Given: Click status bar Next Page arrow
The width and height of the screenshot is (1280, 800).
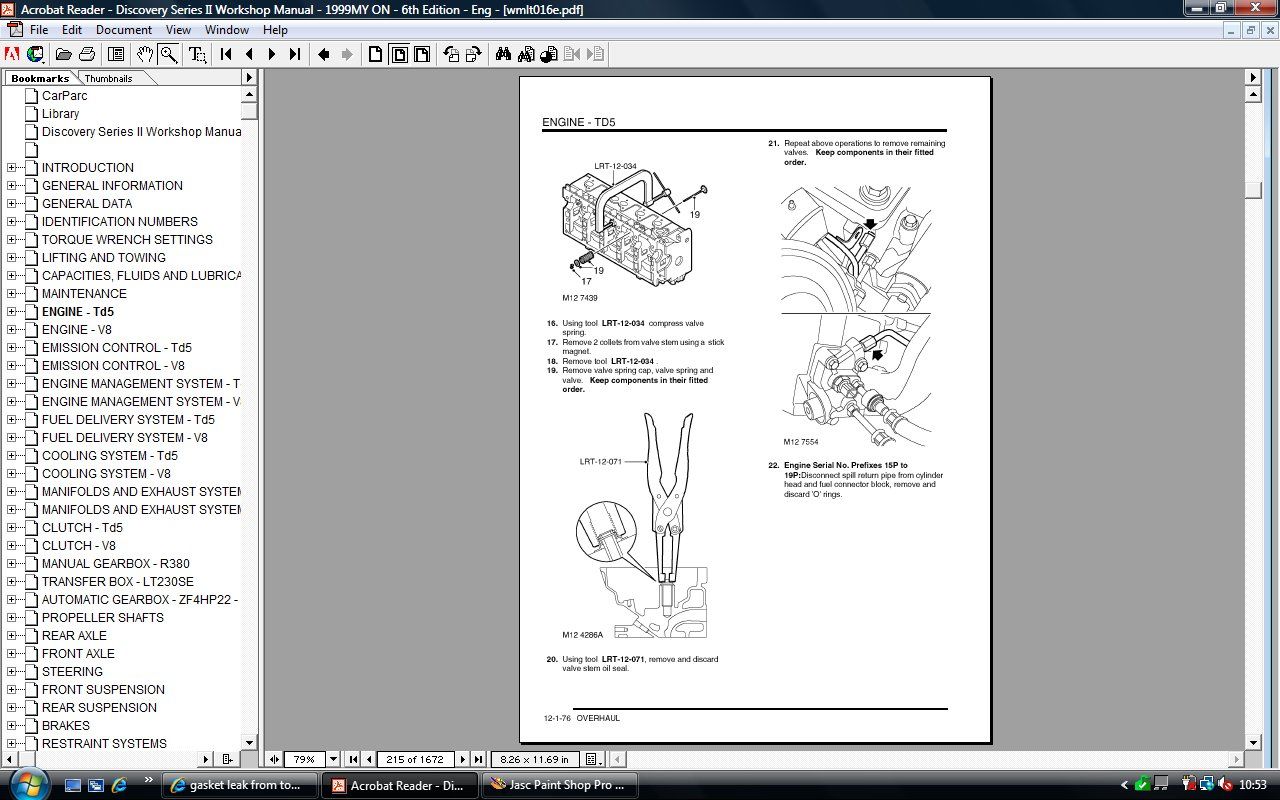Looking at the screenshot, I should pos(464,759).
